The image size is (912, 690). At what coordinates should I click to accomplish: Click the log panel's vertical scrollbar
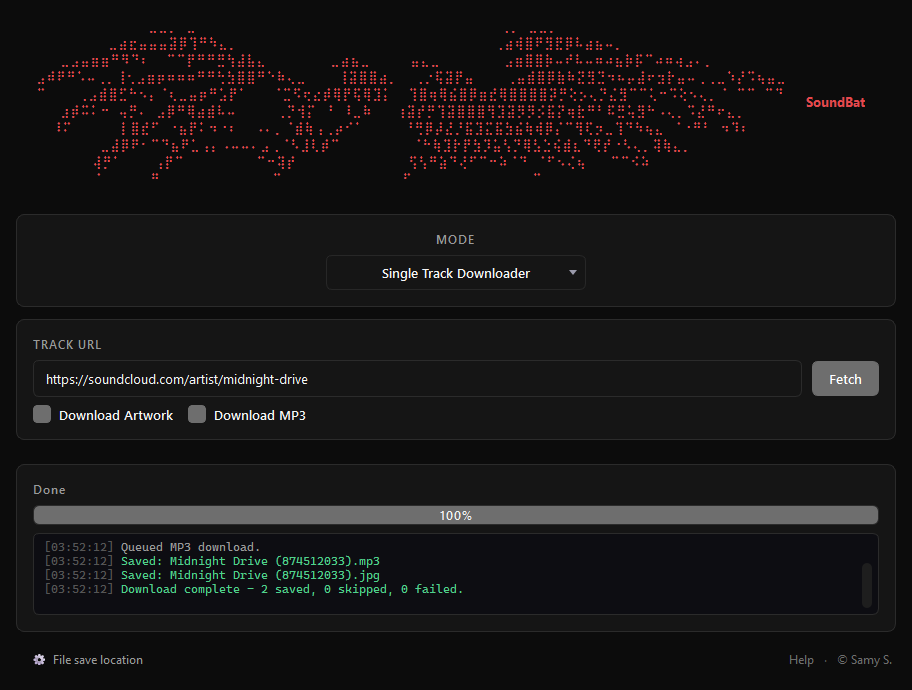pos(867,585)
